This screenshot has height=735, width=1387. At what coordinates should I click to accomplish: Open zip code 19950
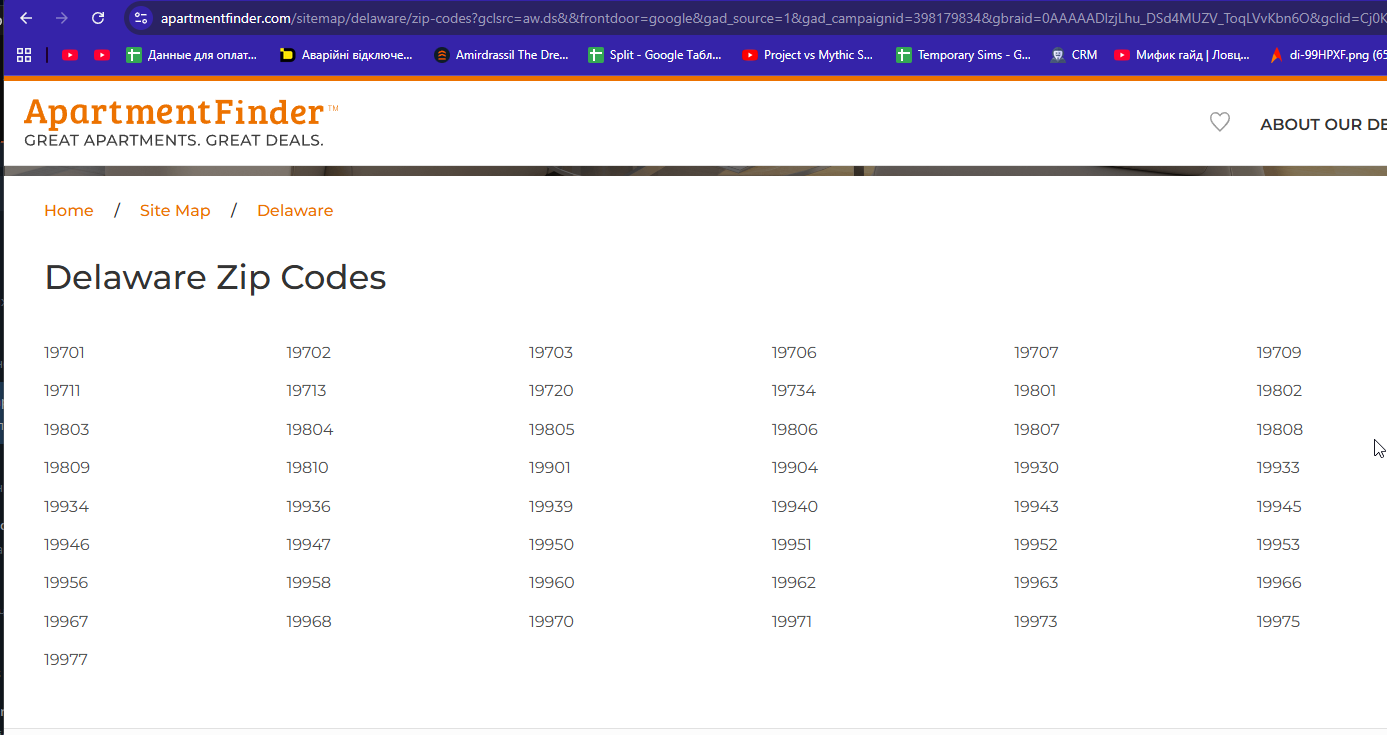click(551, 544)
